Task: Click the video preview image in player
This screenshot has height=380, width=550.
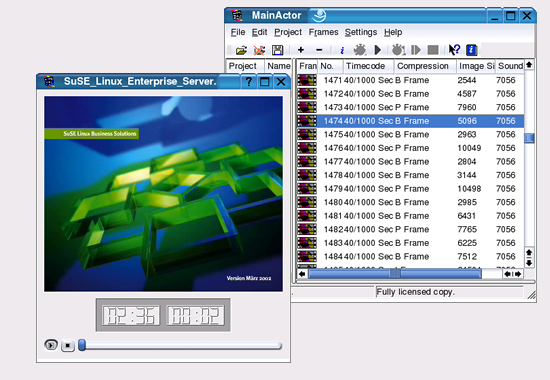Action: [163, 194]
